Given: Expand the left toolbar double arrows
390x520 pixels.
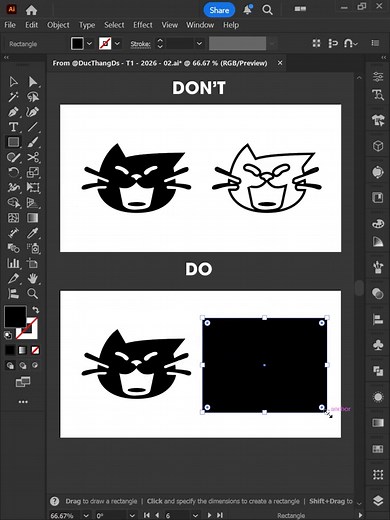Looking at the screenshot, I should pos(6,57).
